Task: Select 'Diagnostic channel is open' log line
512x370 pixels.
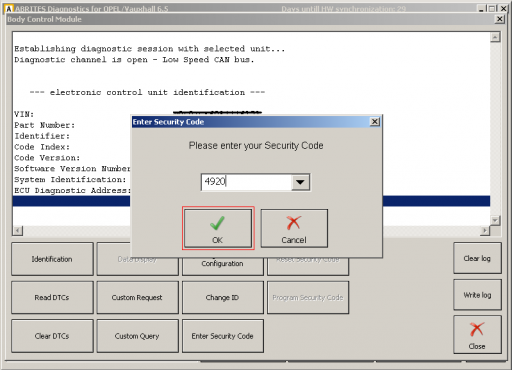Action: (x=134, y=60)
